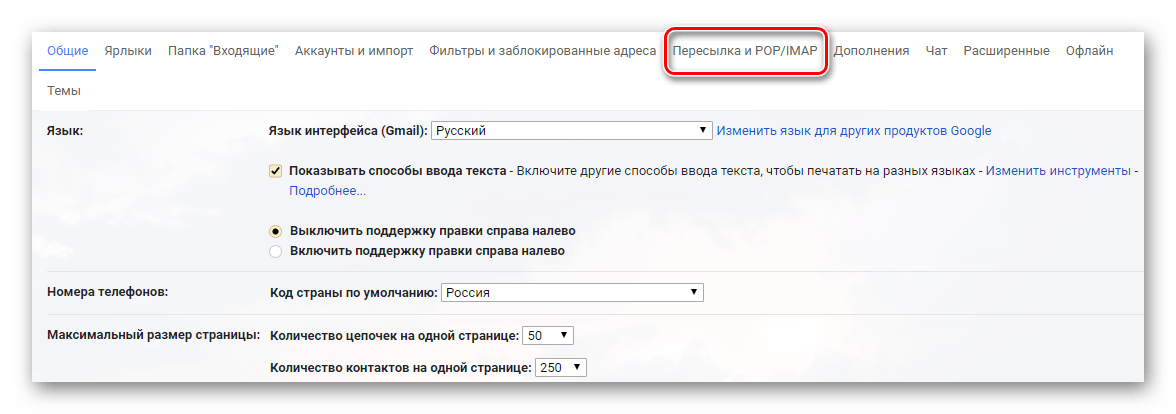This screenshot has height=414, width=1176.
Task: Open the Код страны по умолчанию dropdown
Action: coord(572,292)
